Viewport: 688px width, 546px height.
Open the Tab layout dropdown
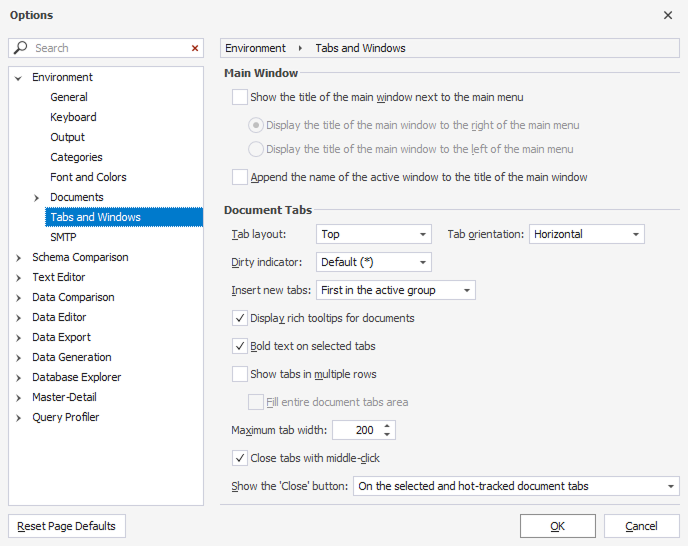tap(374, 234)
